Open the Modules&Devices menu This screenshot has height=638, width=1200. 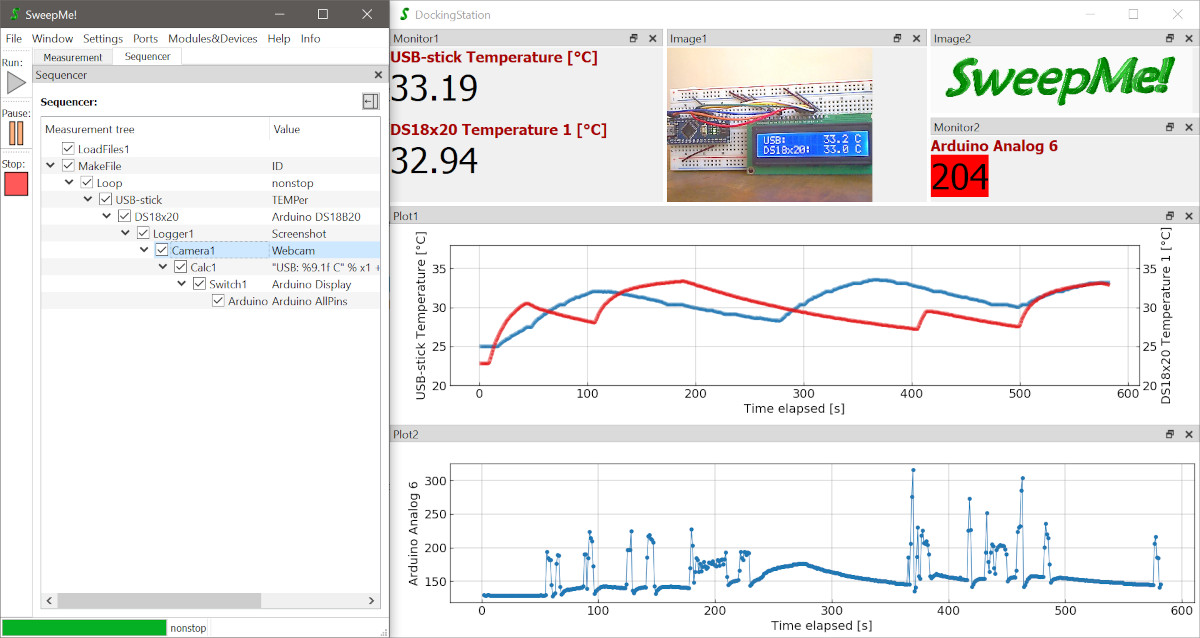point(212,39)
